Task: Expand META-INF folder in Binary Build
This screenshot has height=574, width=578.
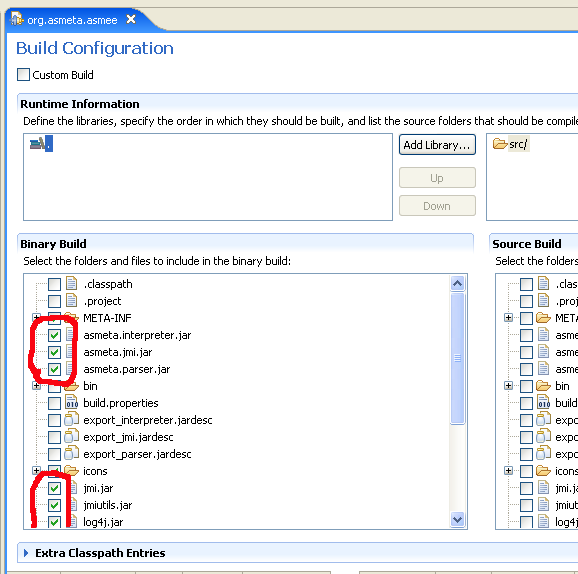Action: coord(36,317)
